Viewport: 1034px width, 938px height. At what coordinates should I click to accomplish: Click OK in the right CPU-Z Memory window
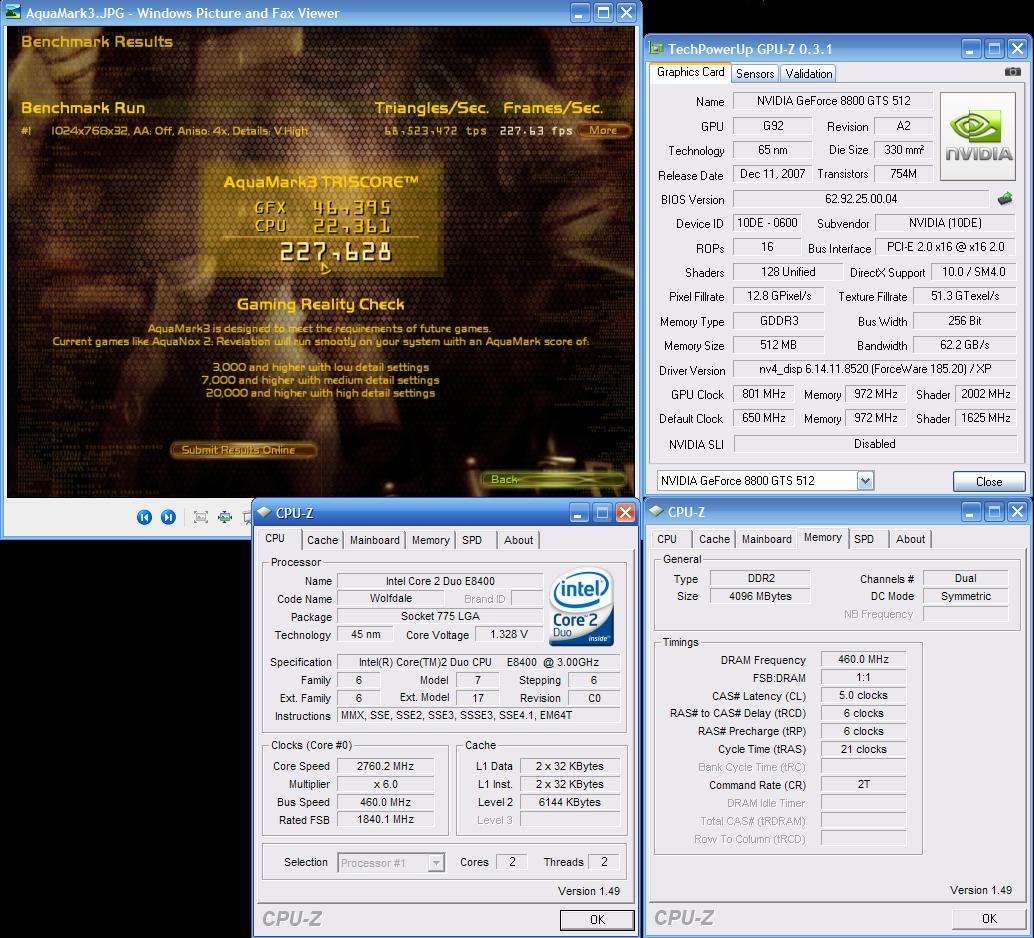pyautogui.click(x=989, y=918)
